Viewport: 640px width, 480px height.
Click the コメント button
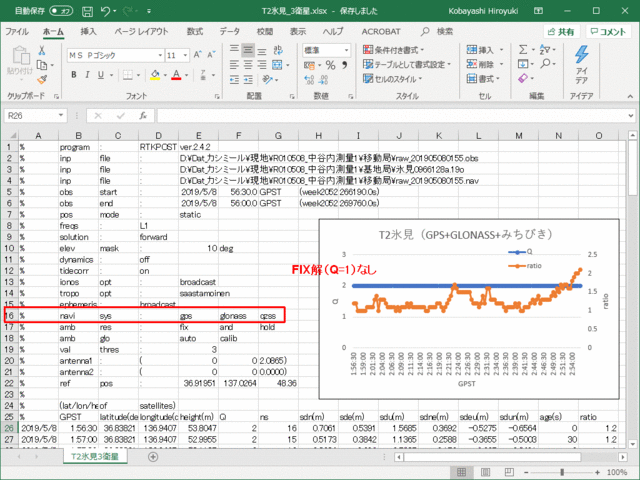coord(608,32)
